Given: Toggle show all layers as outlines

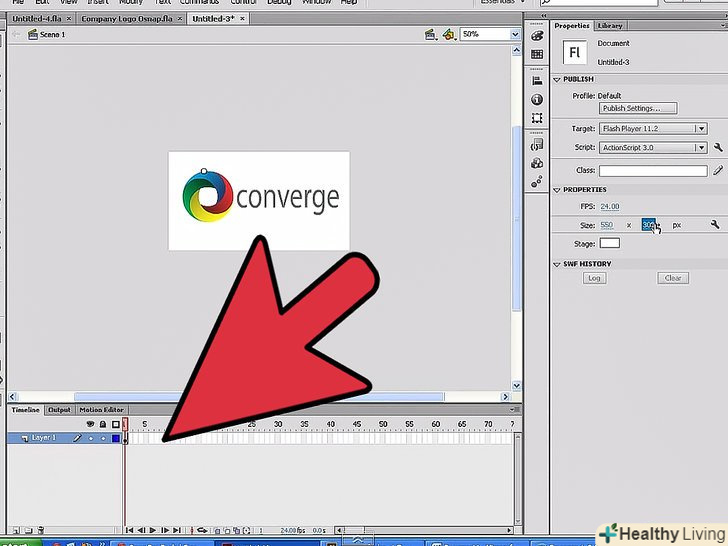Looking at the screenshot, I should [115, 424].
